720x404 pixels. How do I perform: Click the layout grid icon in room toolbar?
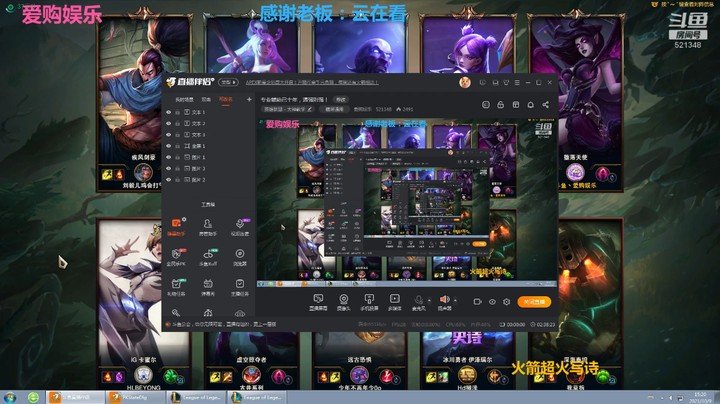516,105
